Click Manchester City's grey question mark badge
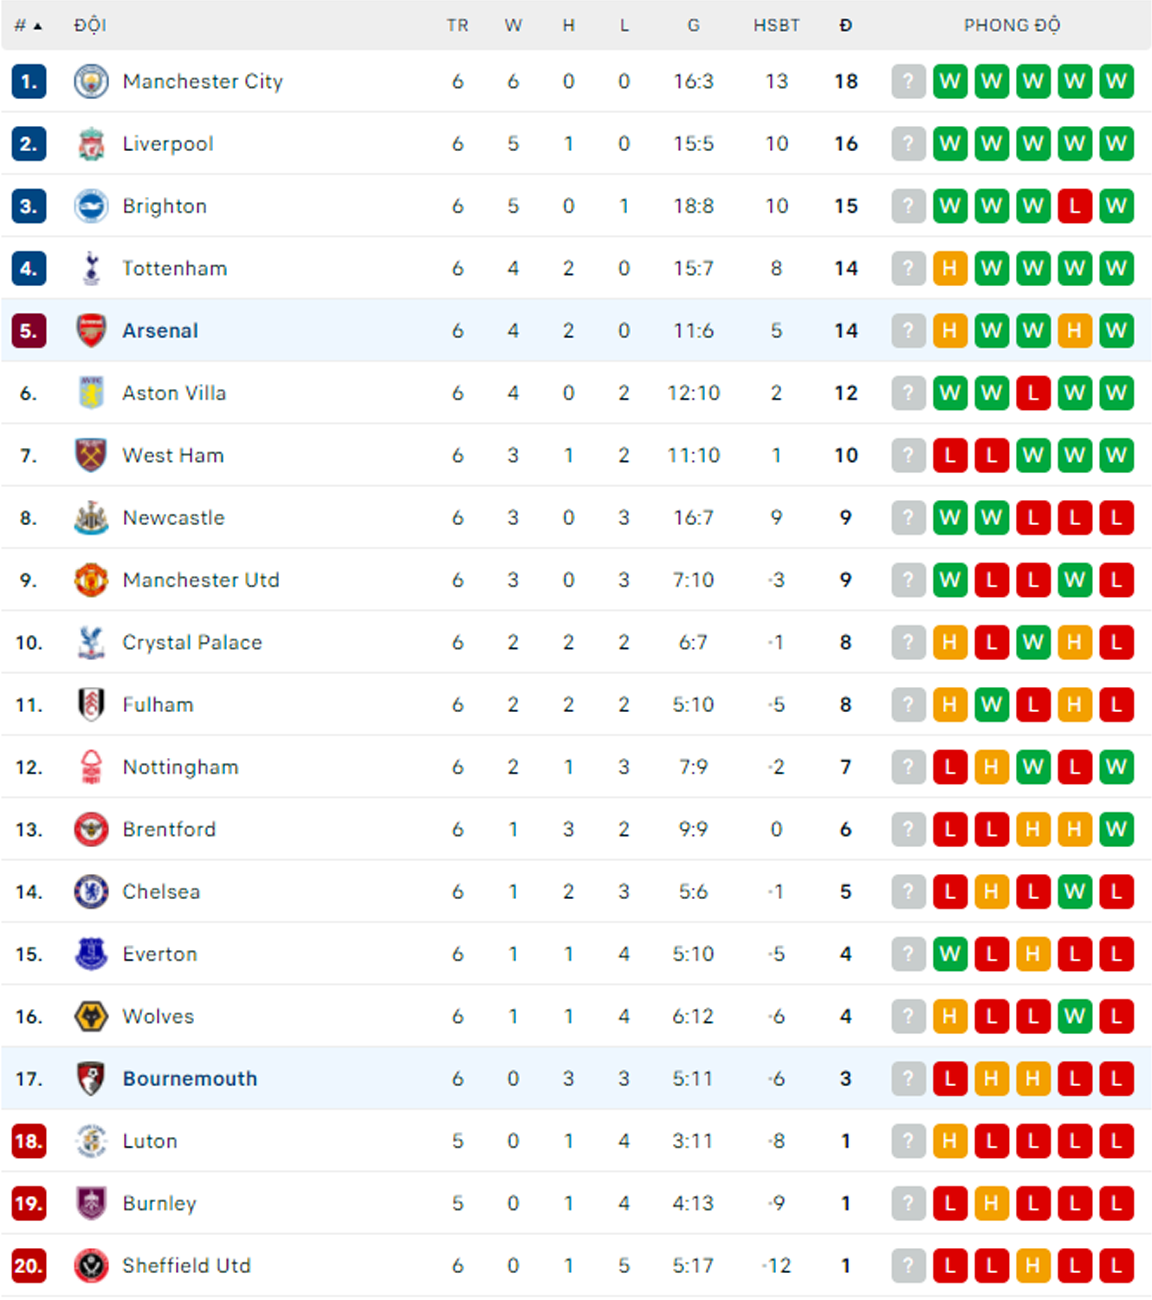 [x=908, y=81]
